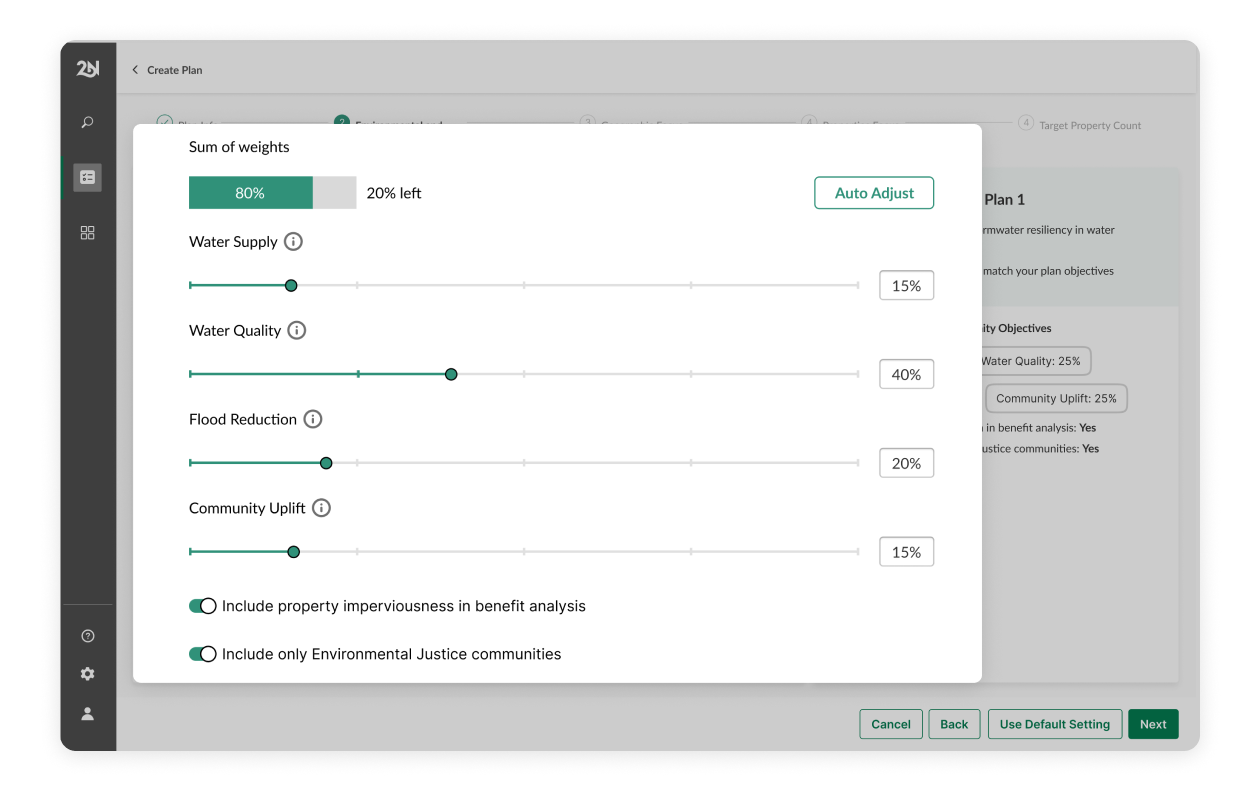Click the 2N logo in sidebar
This screenshot has height=791, width=1260.
[87, 69]
